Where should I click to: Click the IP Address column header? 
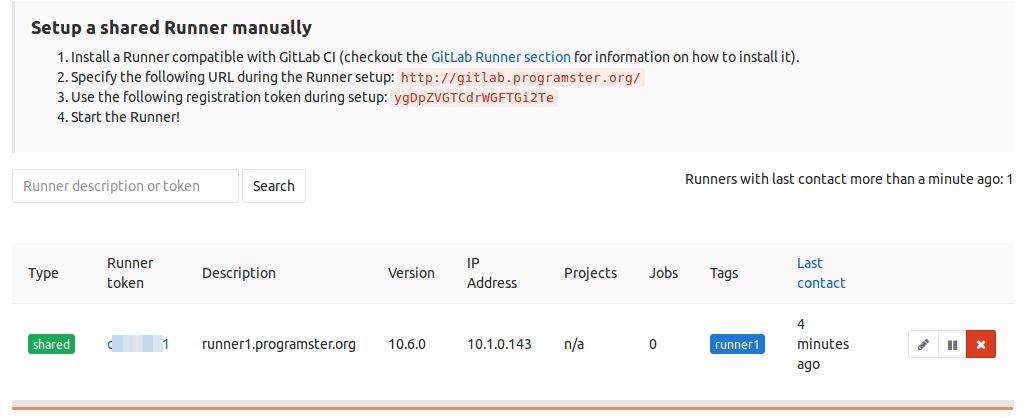492,273
